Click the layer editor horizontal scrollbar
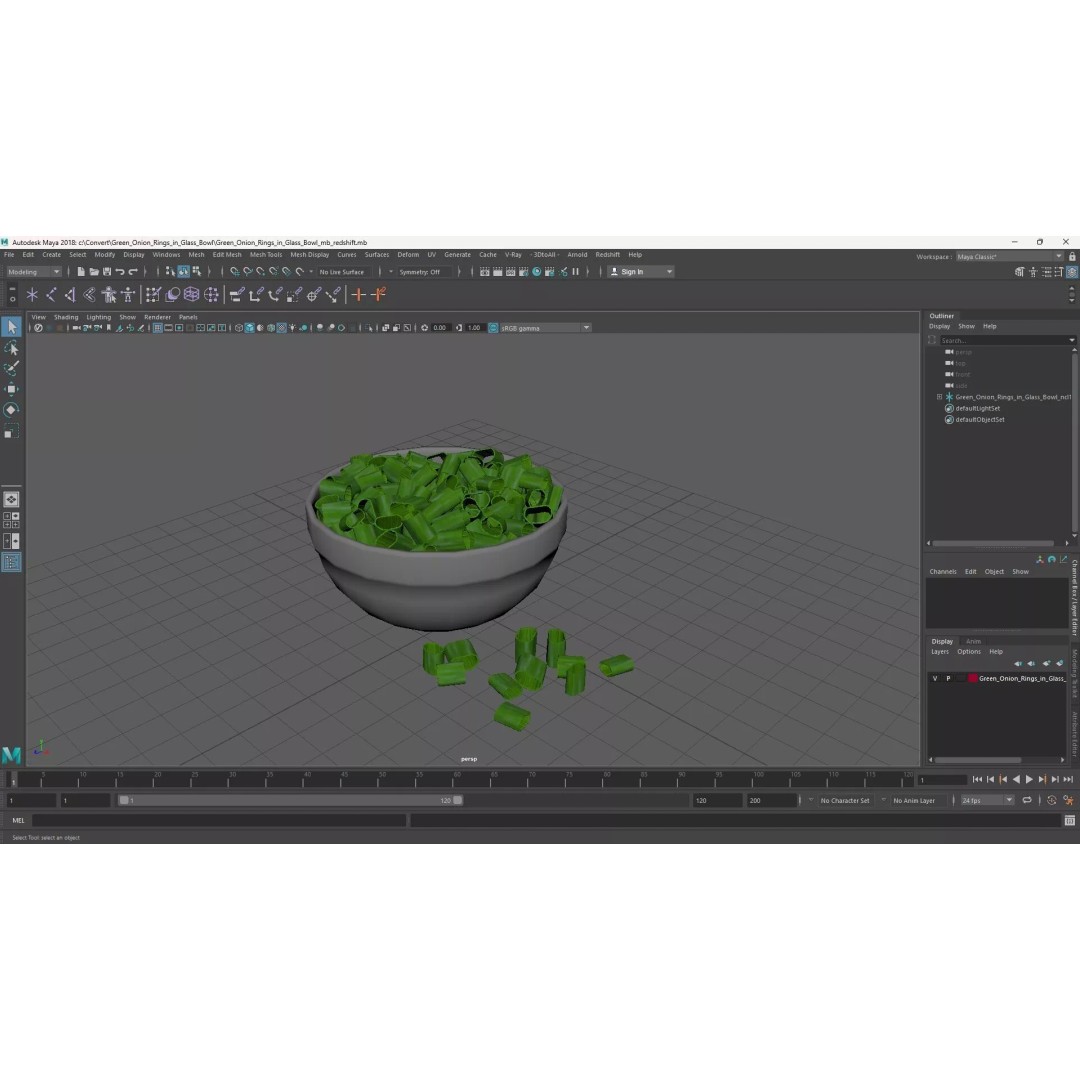 (977, 760)
